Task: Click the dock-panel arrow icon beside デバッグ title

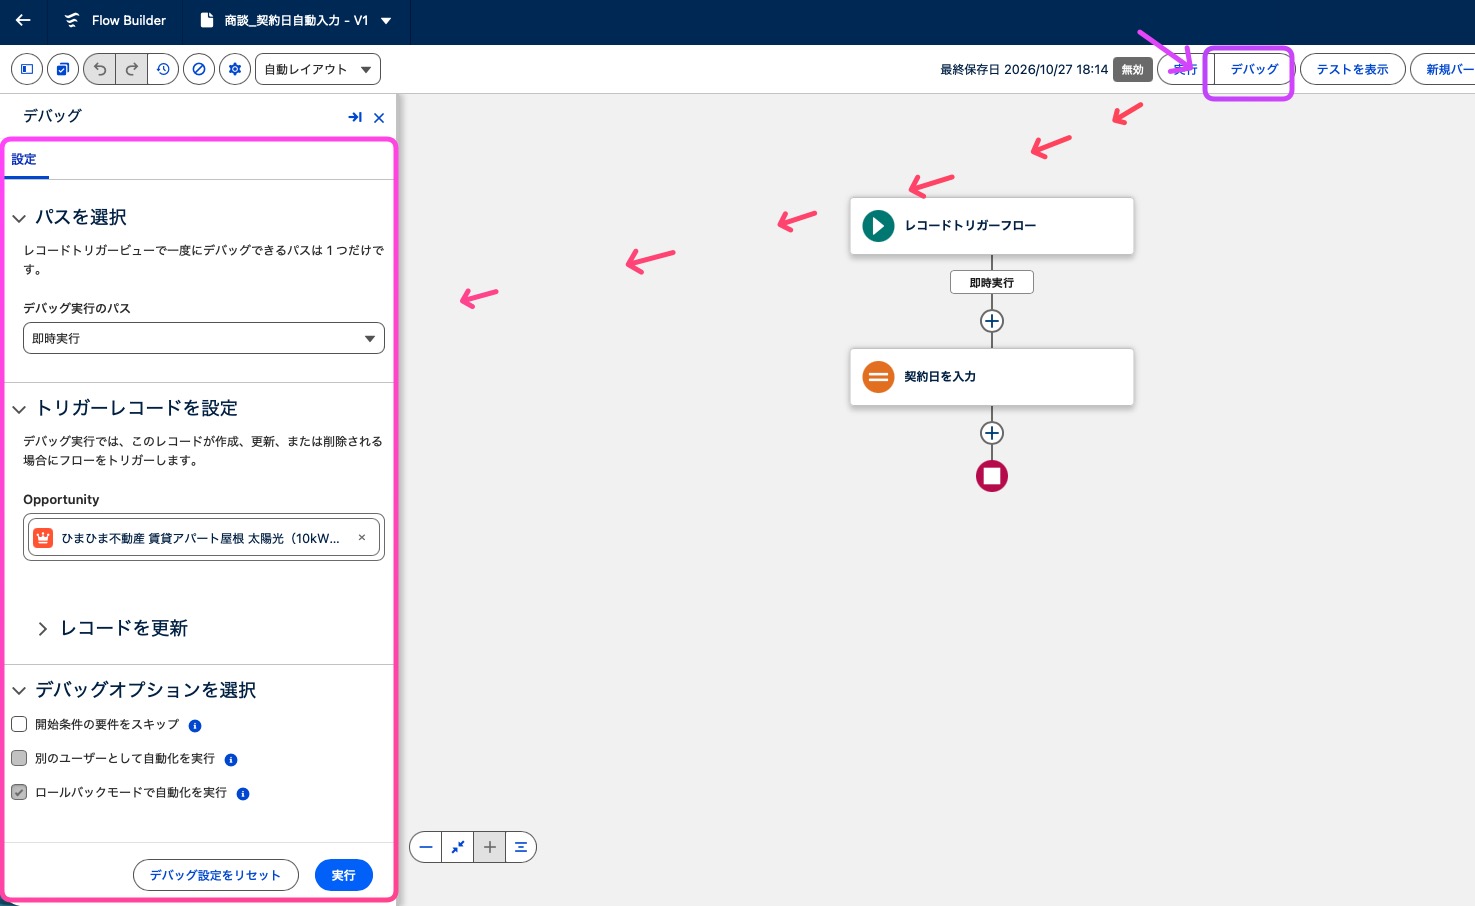Action: pyautogui.click(x=355, y=117)
